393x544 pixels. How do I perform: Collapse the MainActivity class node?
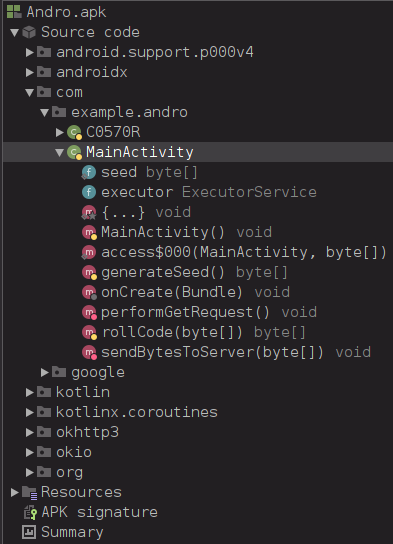[60, 152]
